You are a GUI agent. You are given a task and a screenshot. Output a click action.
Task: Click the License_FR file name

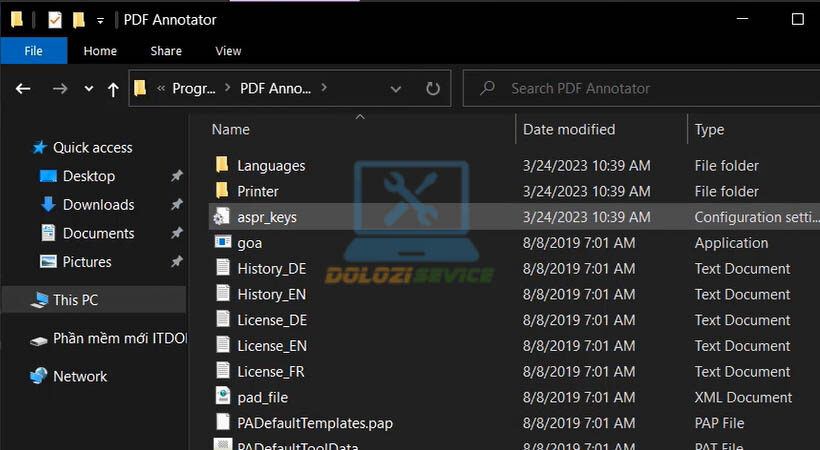270,372
